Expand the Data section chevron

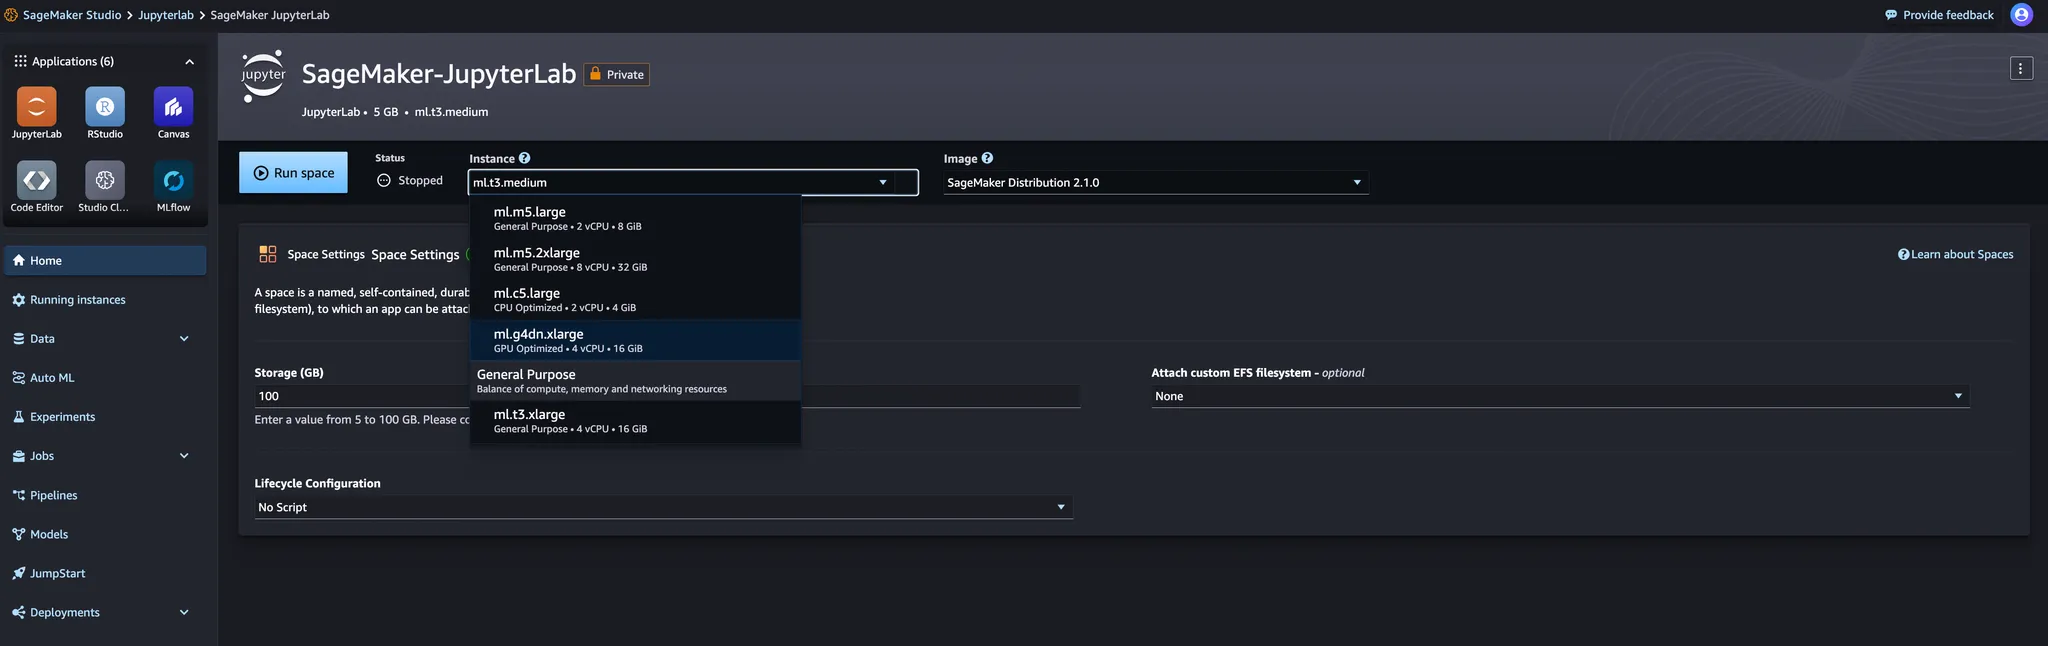(x=184, y=339)
